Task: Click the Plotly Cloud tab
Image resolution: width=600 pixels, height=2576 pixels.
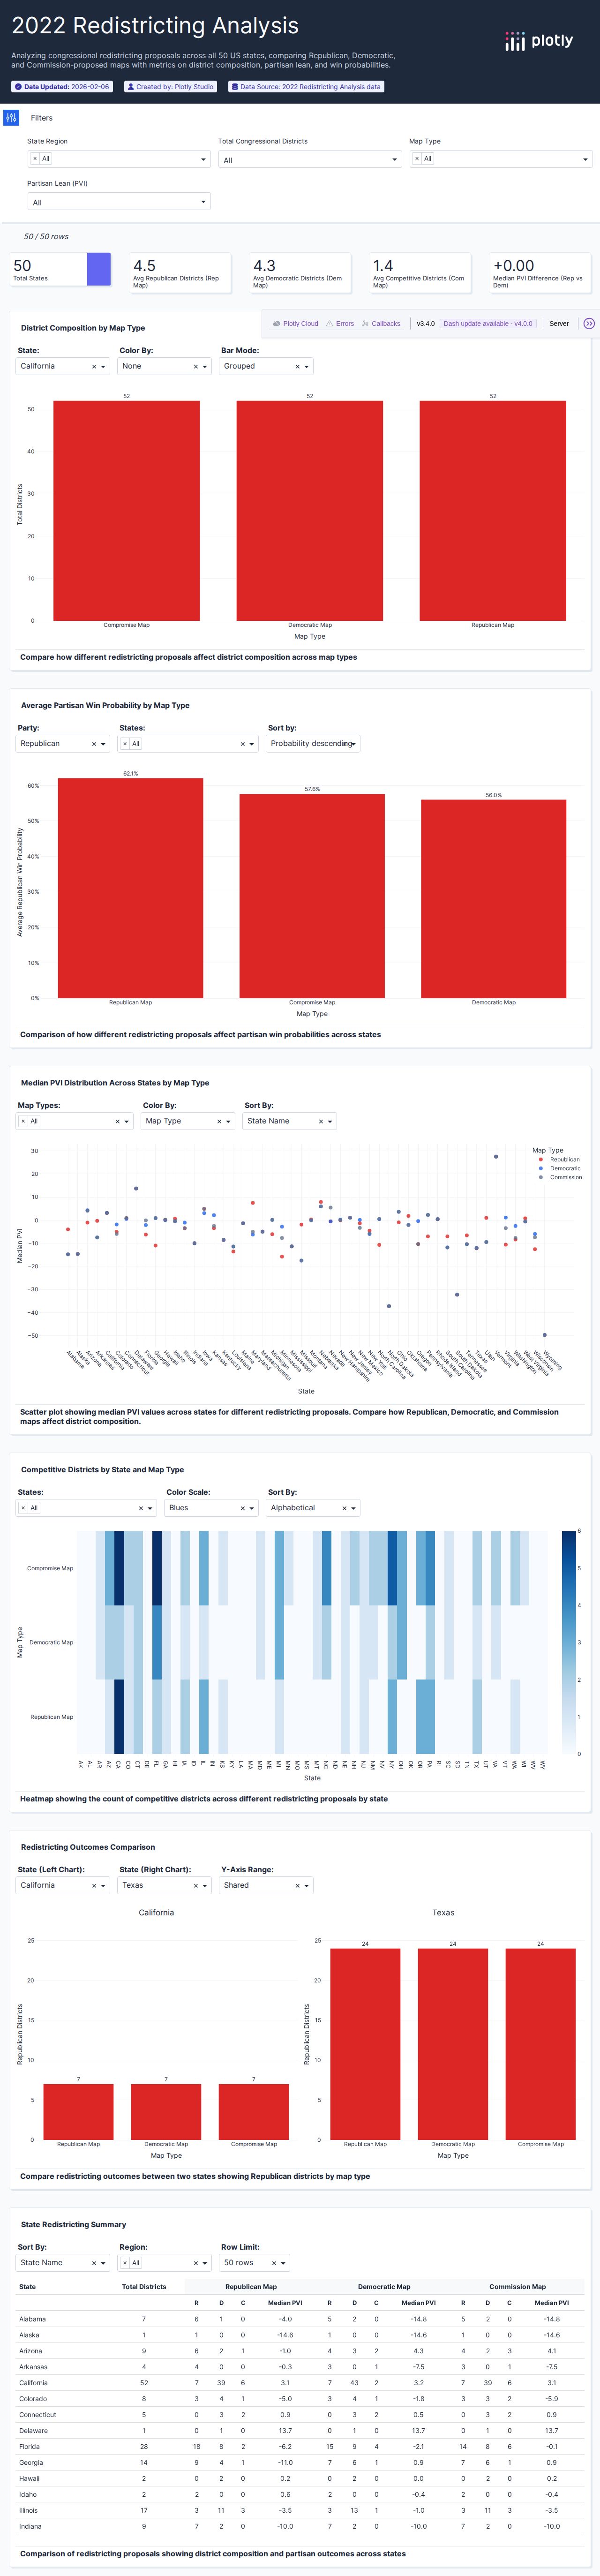Action: [295, 324]
